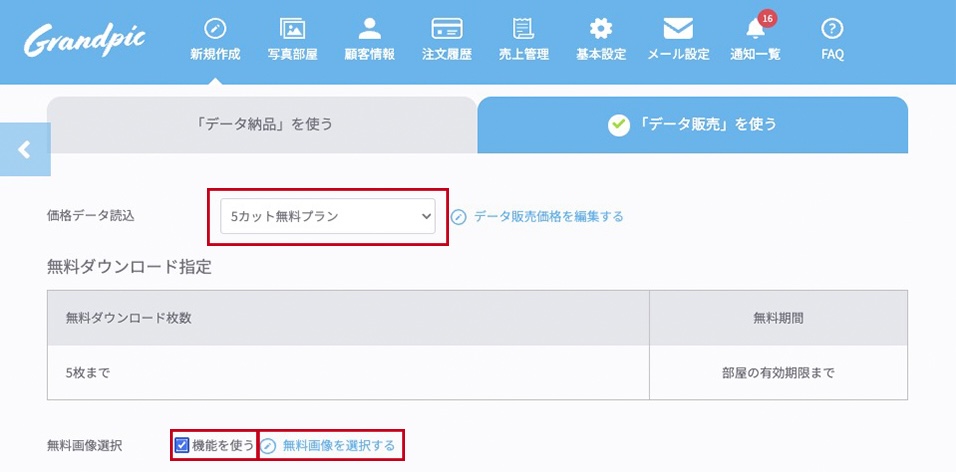This screenshot has width=956, height=472.
Task: Open 注文履歴 card icon
Action: pos(446,29)
